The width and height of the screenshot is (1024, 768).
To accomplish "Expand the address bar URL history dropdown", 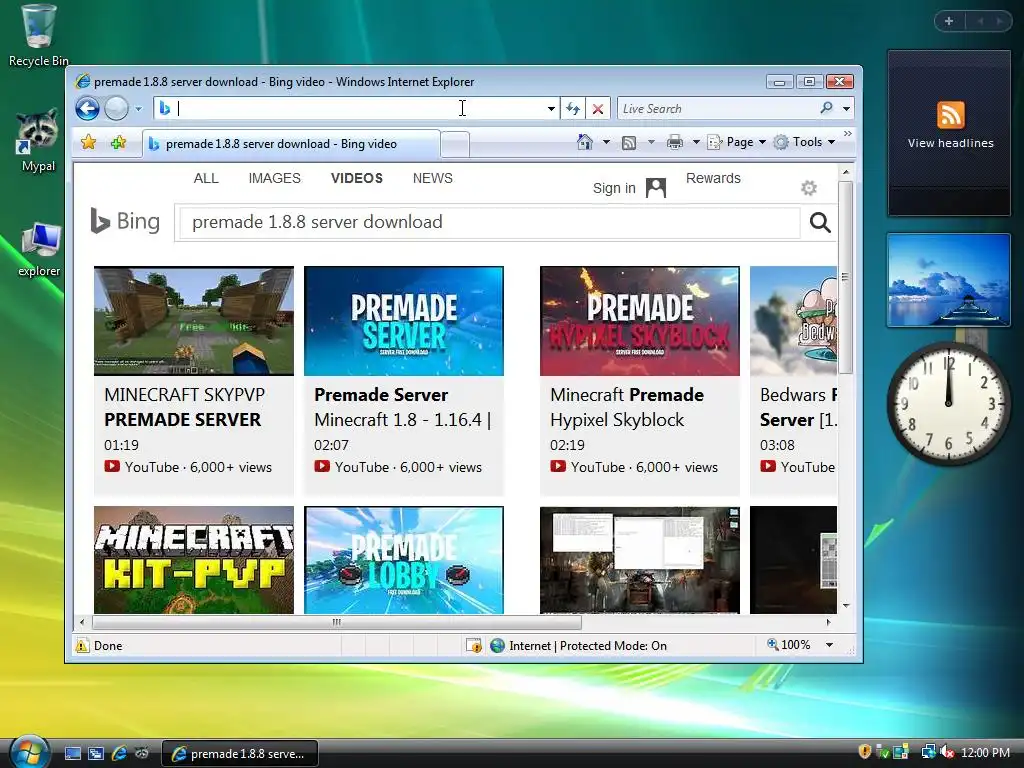I will click(551, 109).
